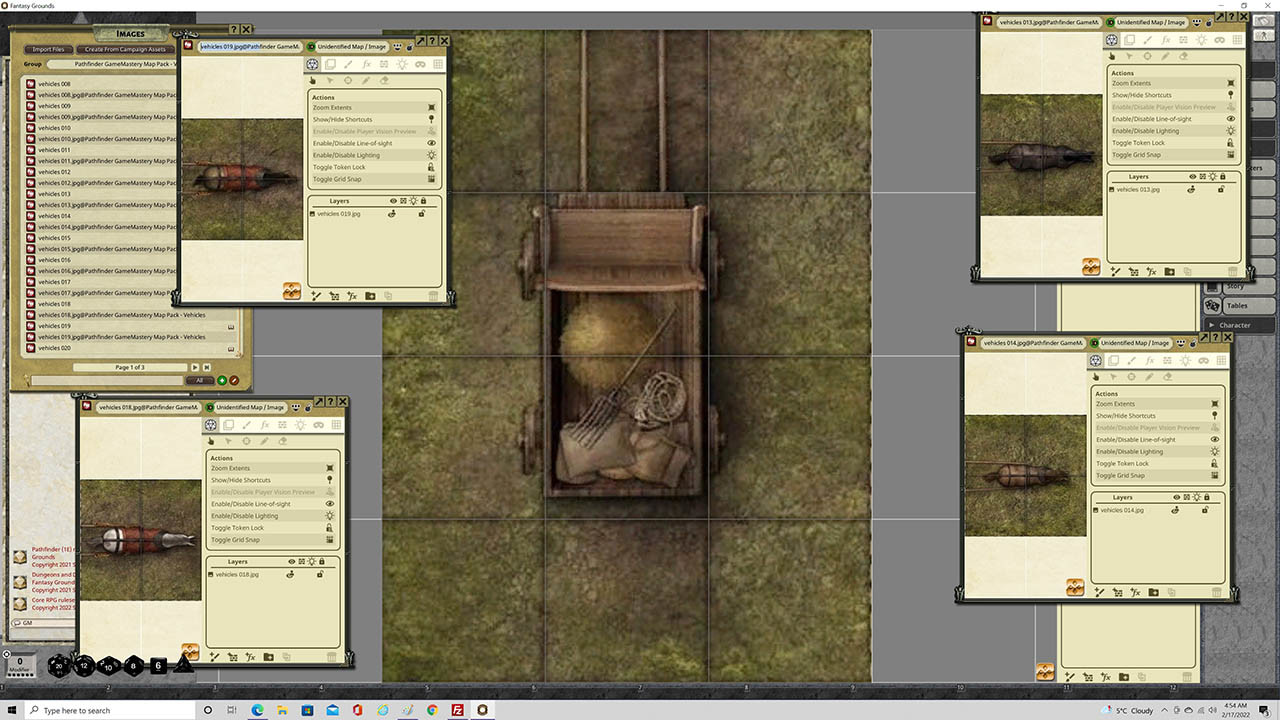Open the Story sidebar tab
Image resolution: width=1280 pixels, height=720 pixels.
(x=1236, y=286)
